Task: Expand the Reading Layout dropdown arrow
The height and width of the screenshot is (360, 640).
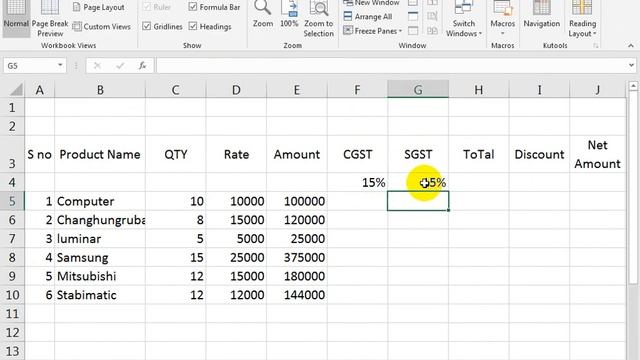Action: coord(595,33)
